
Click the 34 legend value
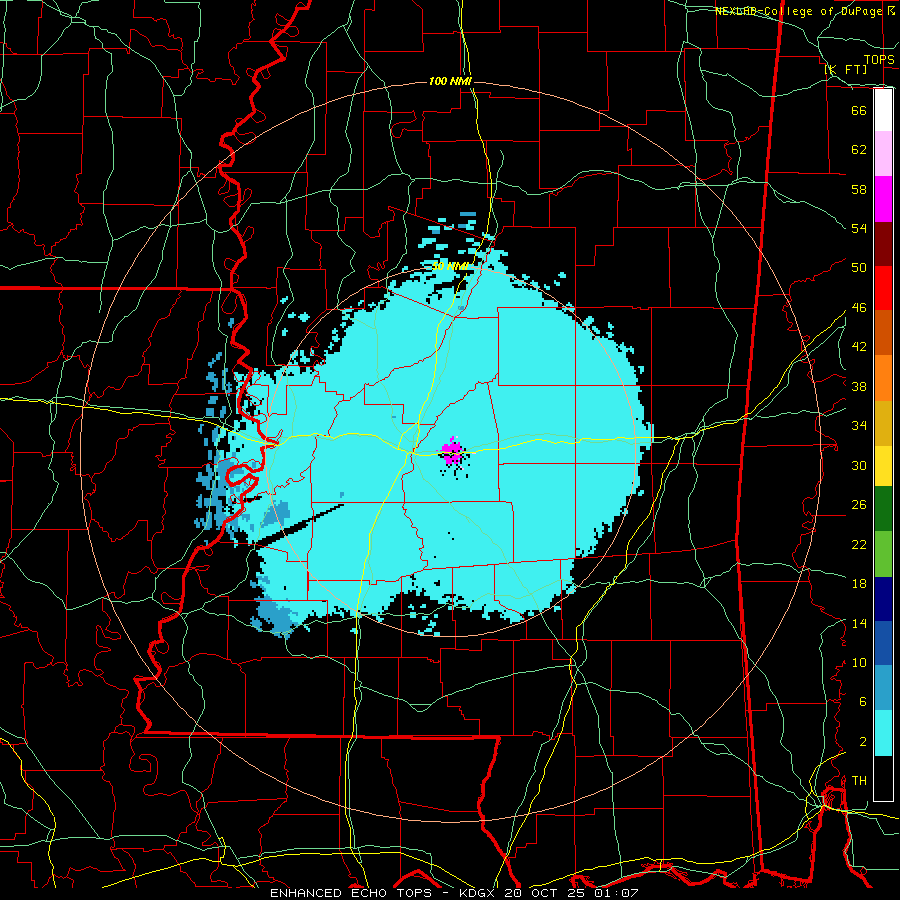click(x=859, y=426)
